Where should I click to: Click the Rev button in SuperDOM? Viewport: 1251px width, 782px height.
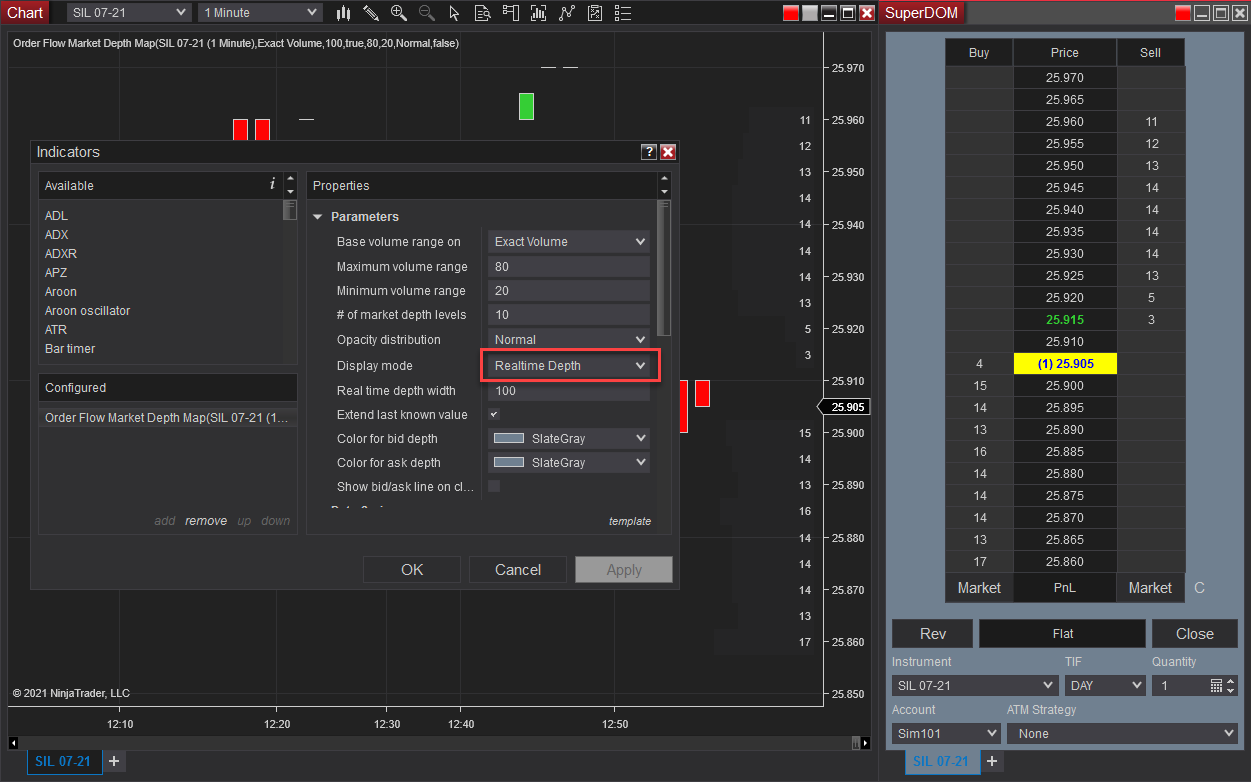(933, 634)
